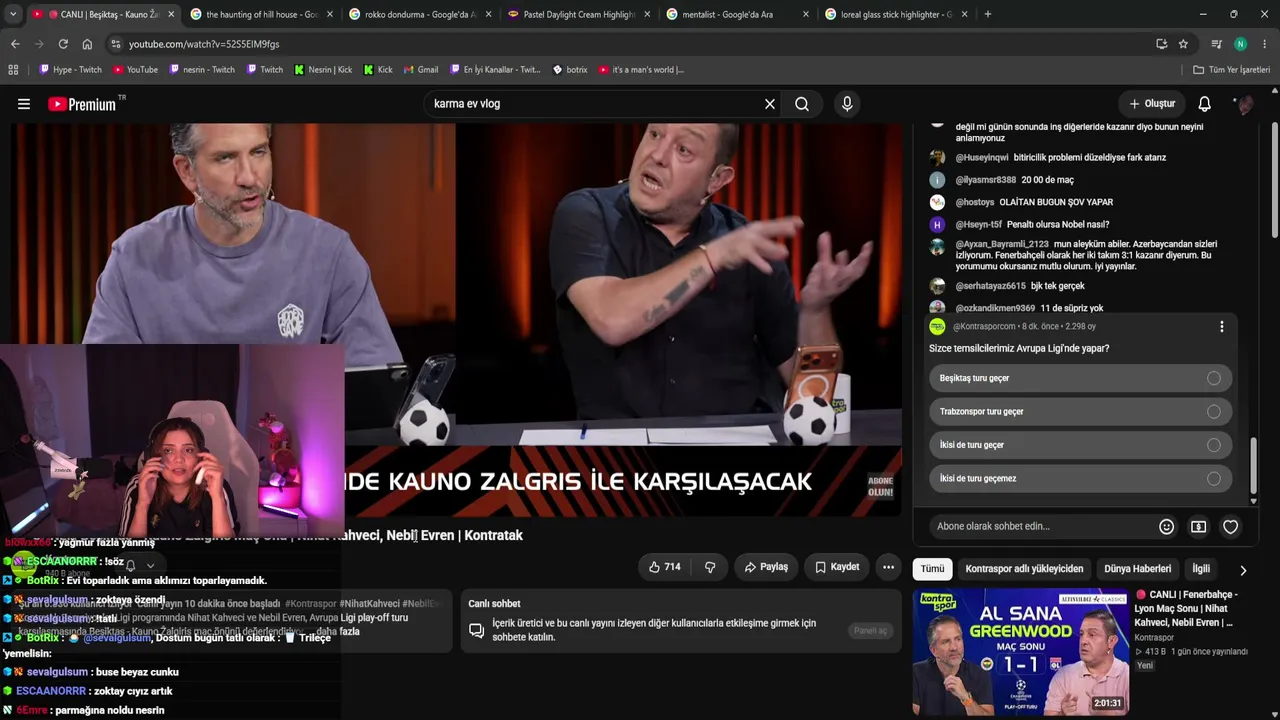Viewport: 1280px width, 720px height.
Task: Open the 'Hype - Twitch' bookmark
Action: [x=70, y=70]
